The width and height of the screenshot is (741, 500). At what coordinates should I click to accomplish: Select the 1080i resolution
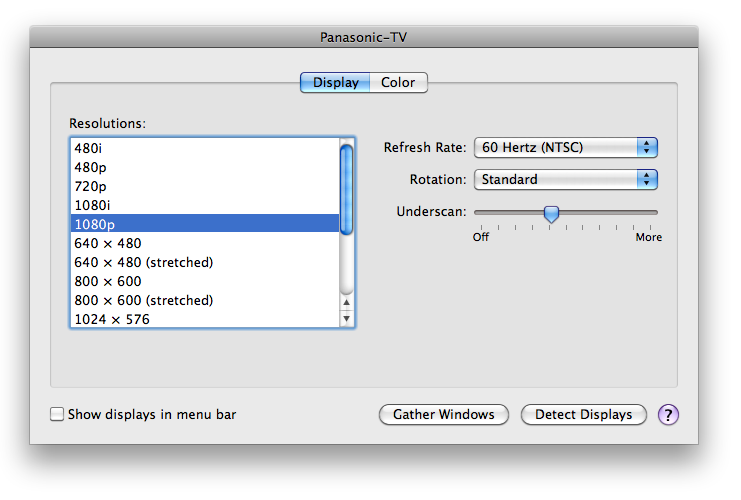[x=205, y=205]
